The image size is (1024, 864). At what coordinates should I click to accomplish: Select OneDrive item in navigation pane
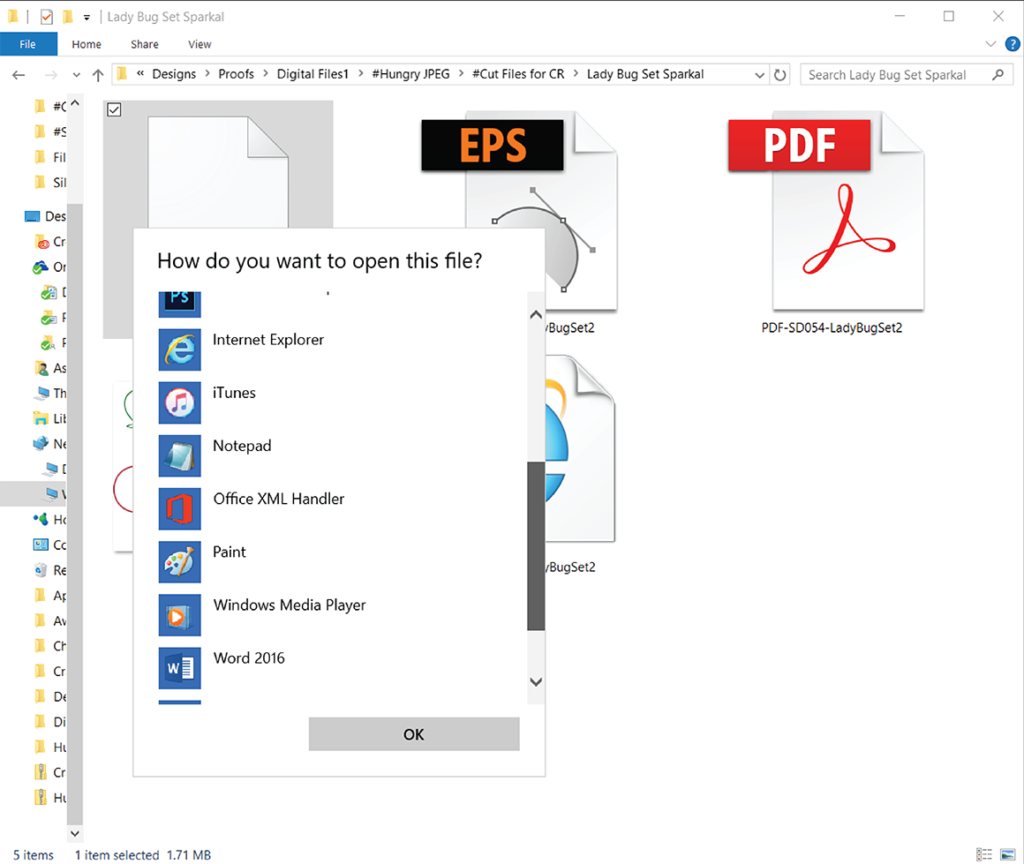(x=49, y=267)
